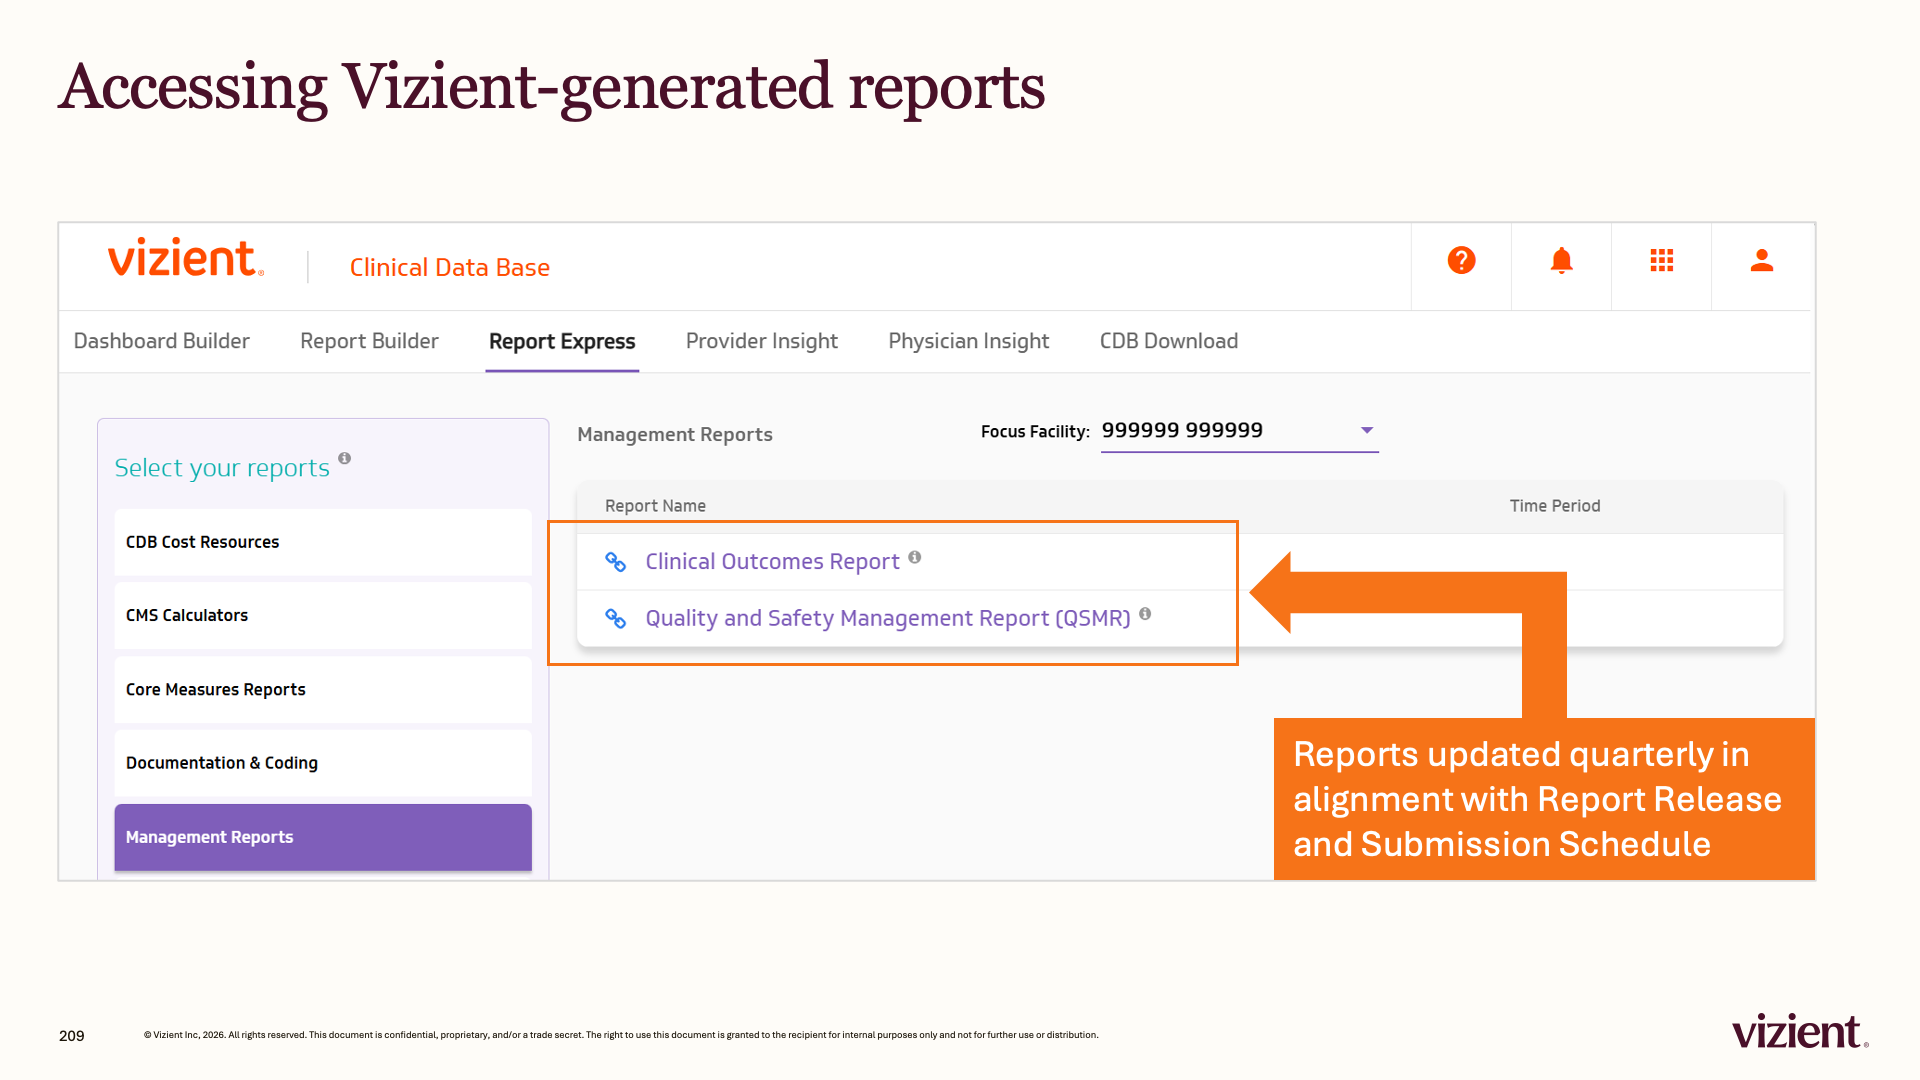
Task: Click the Vizient logo in header
Action: point(186,259)
